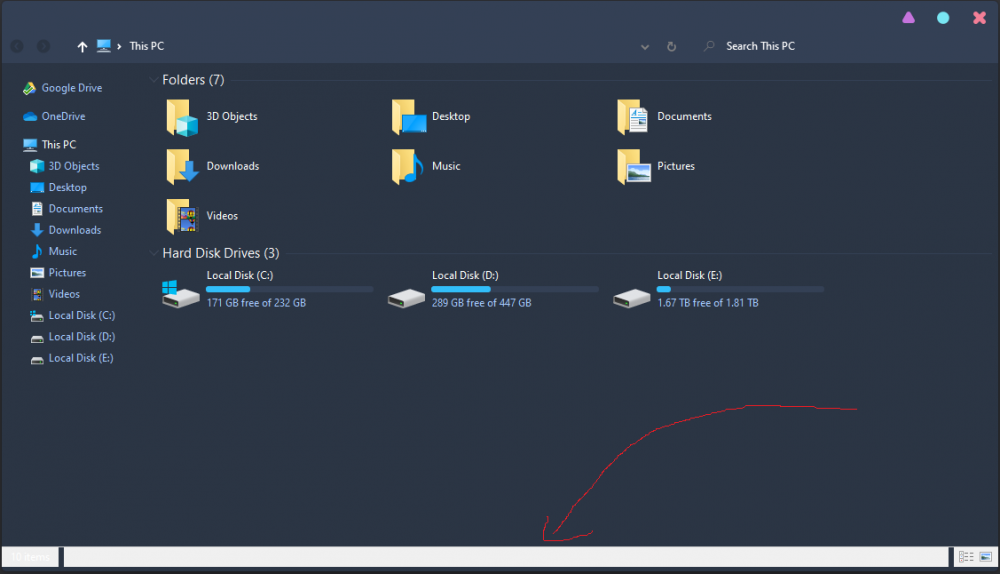Screen dimensions: 1000x574
Task: Open the Downloads folder icon
Action: click(x=183, y=167)
